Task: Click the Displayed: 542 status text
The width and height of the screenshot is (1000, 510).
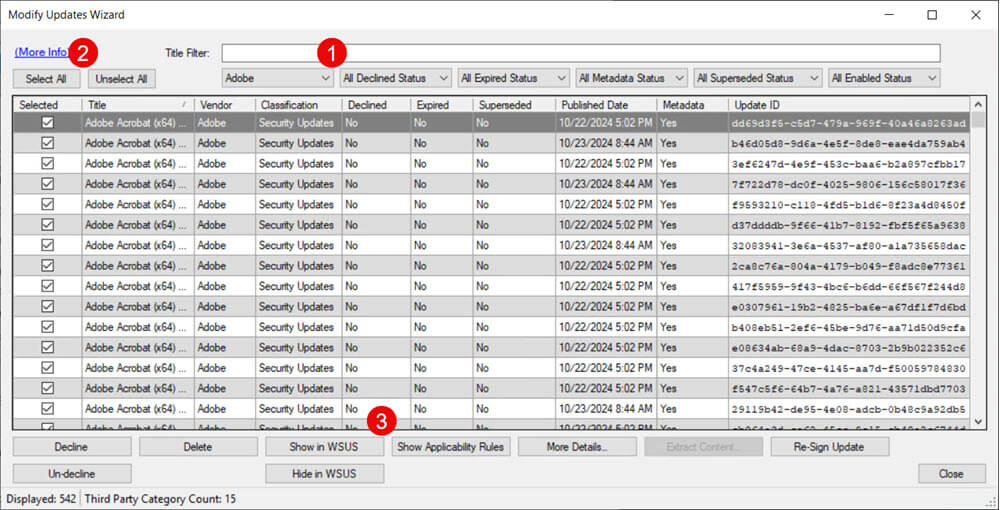Action: tap(41, 499)
